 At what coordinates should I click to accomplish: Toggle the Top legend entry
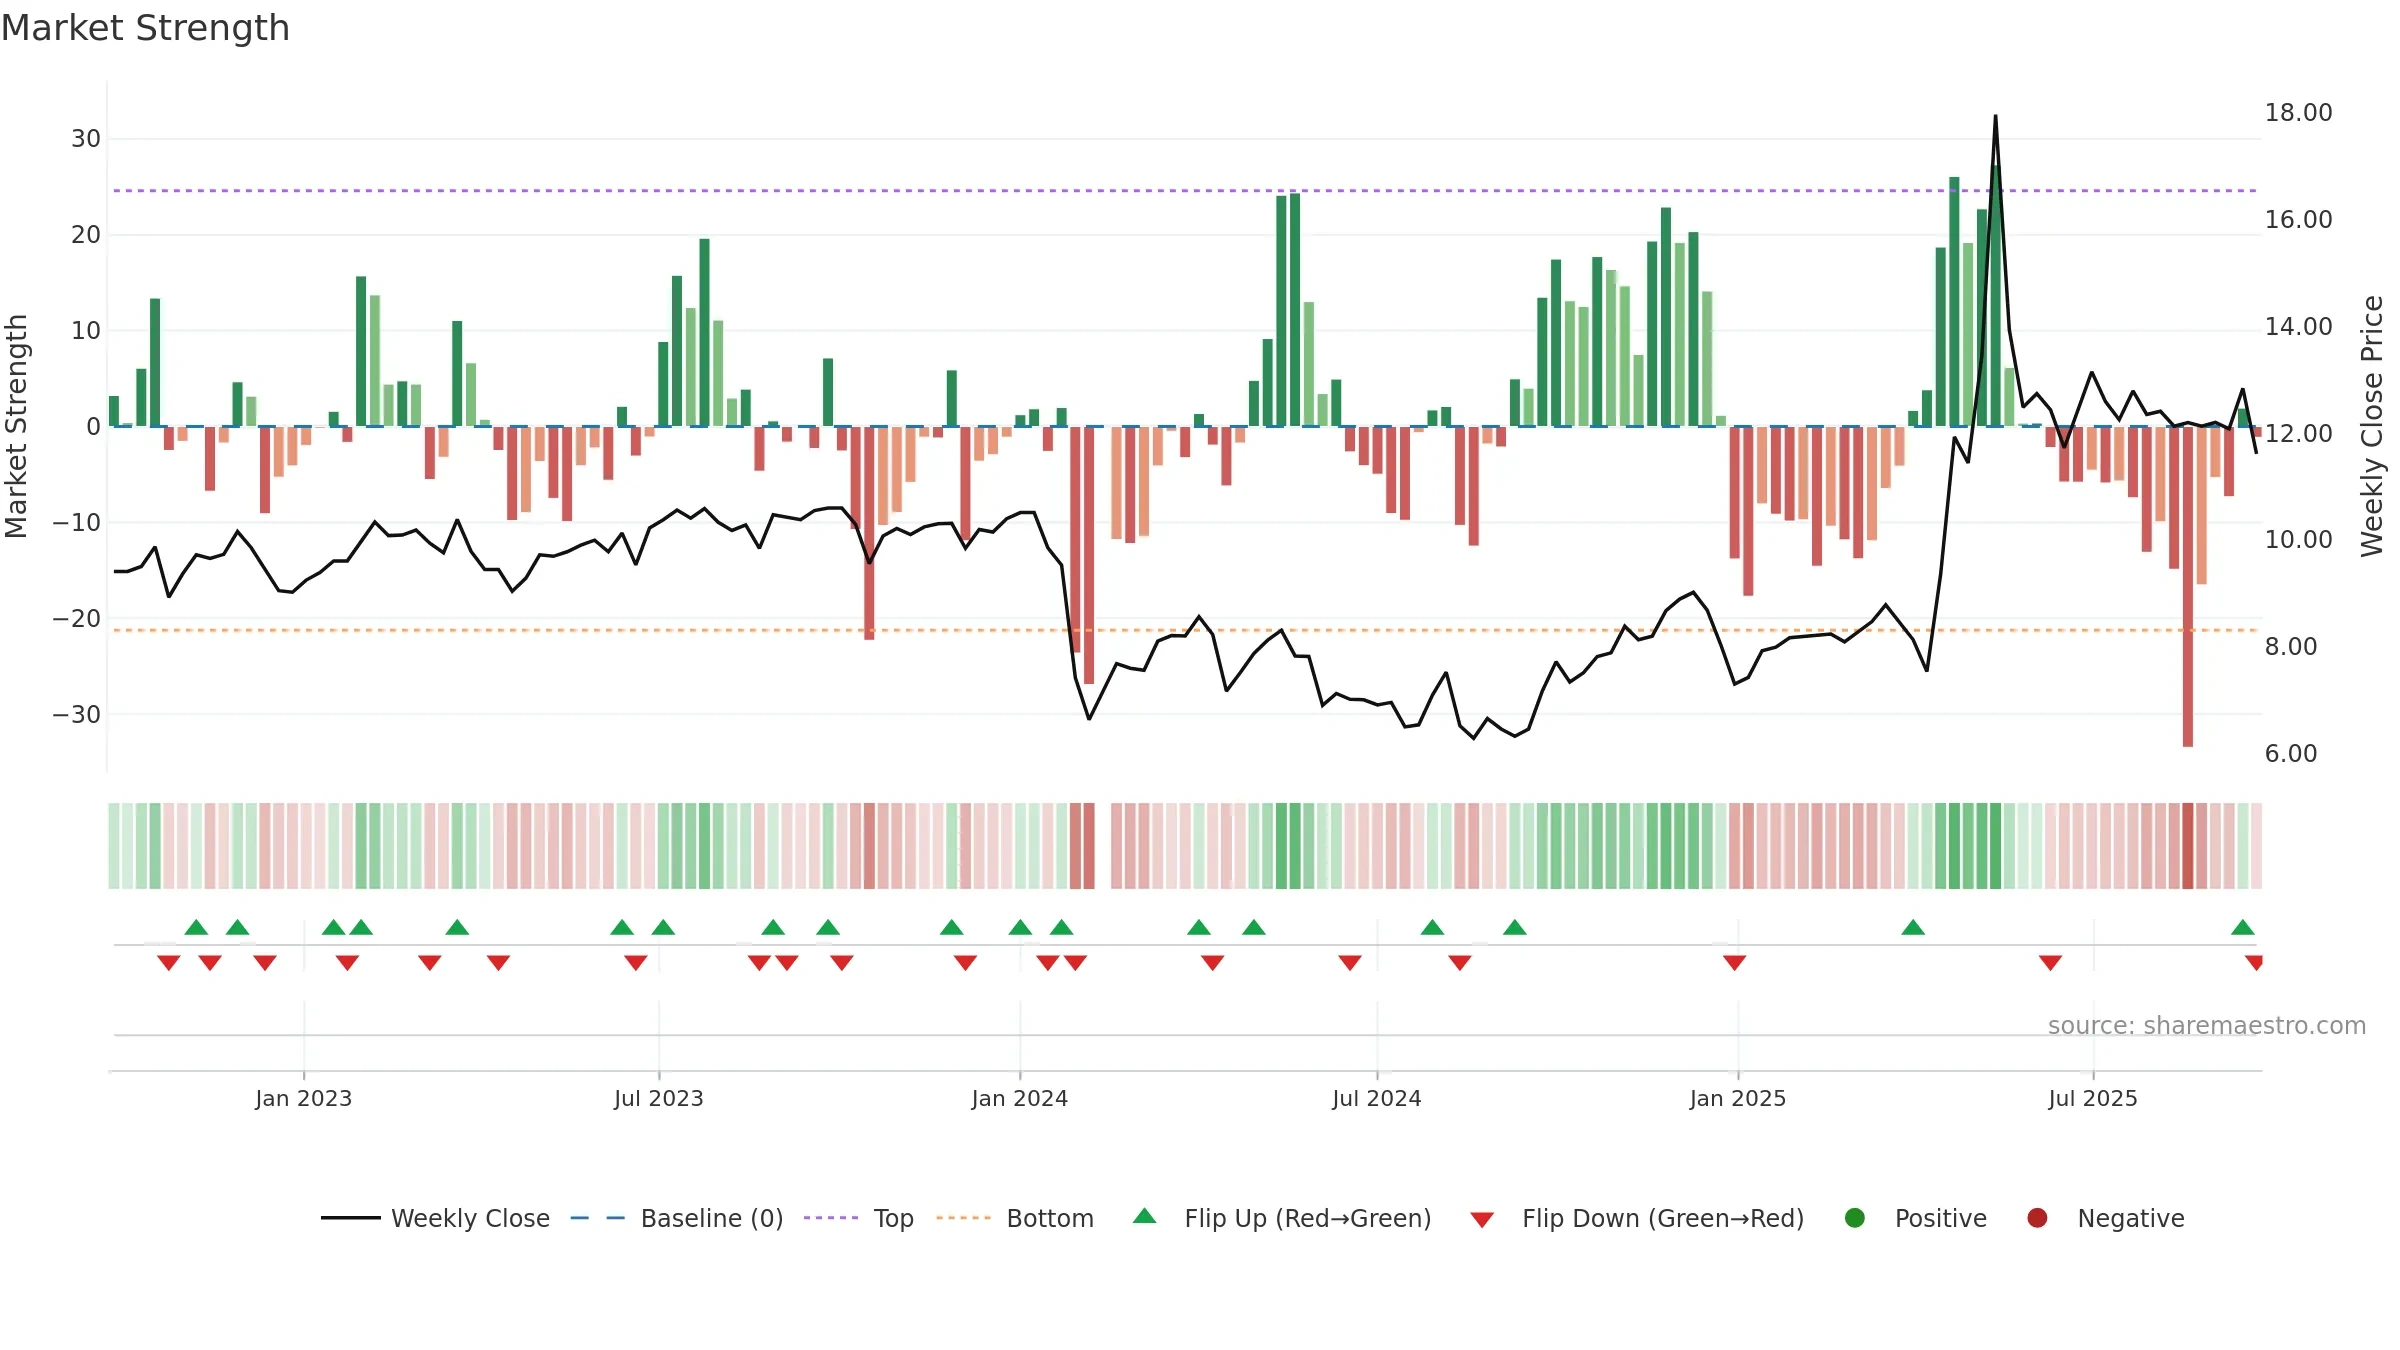[x=859, y=1218]
